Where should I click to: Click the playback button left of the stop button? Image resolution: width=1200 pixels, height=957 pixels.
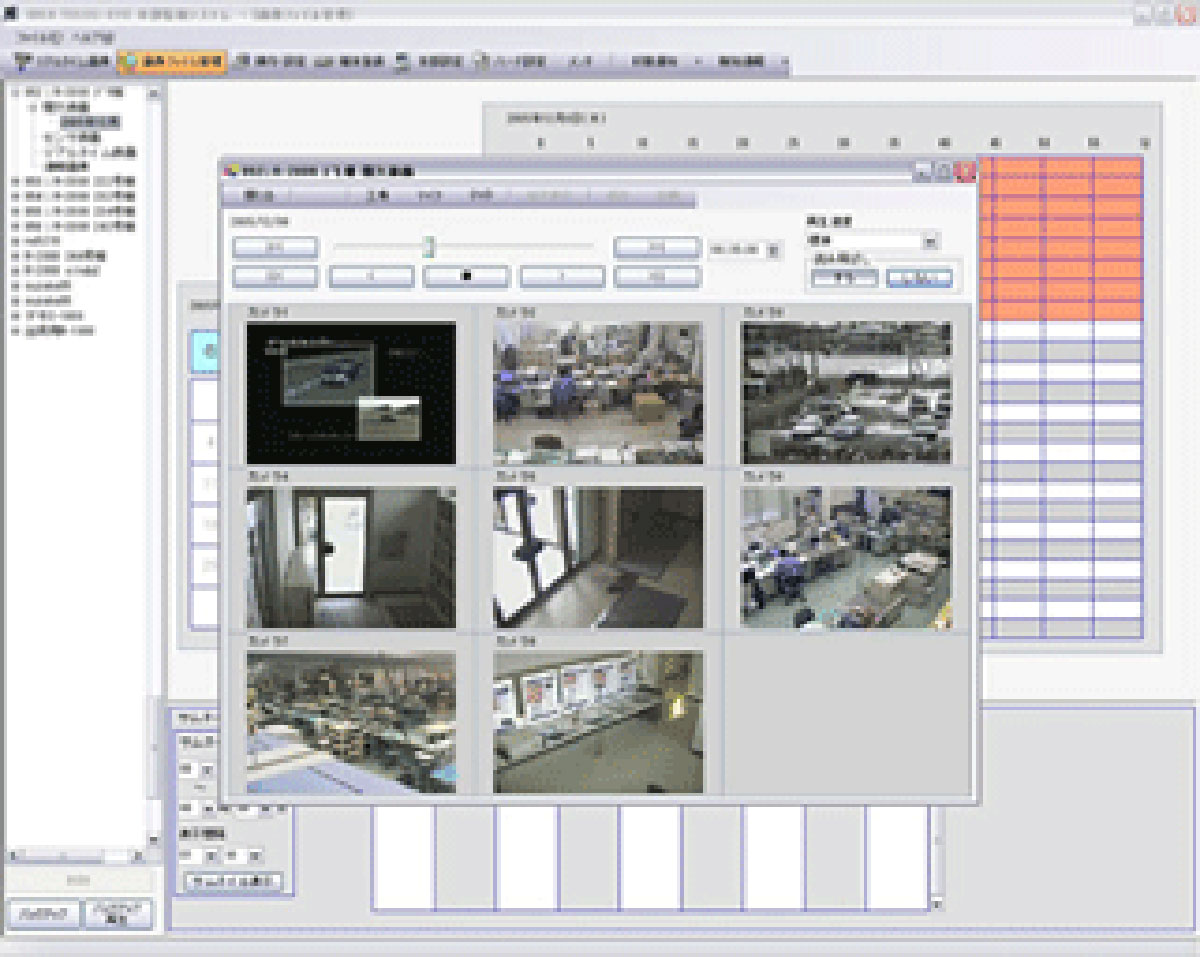371,277
